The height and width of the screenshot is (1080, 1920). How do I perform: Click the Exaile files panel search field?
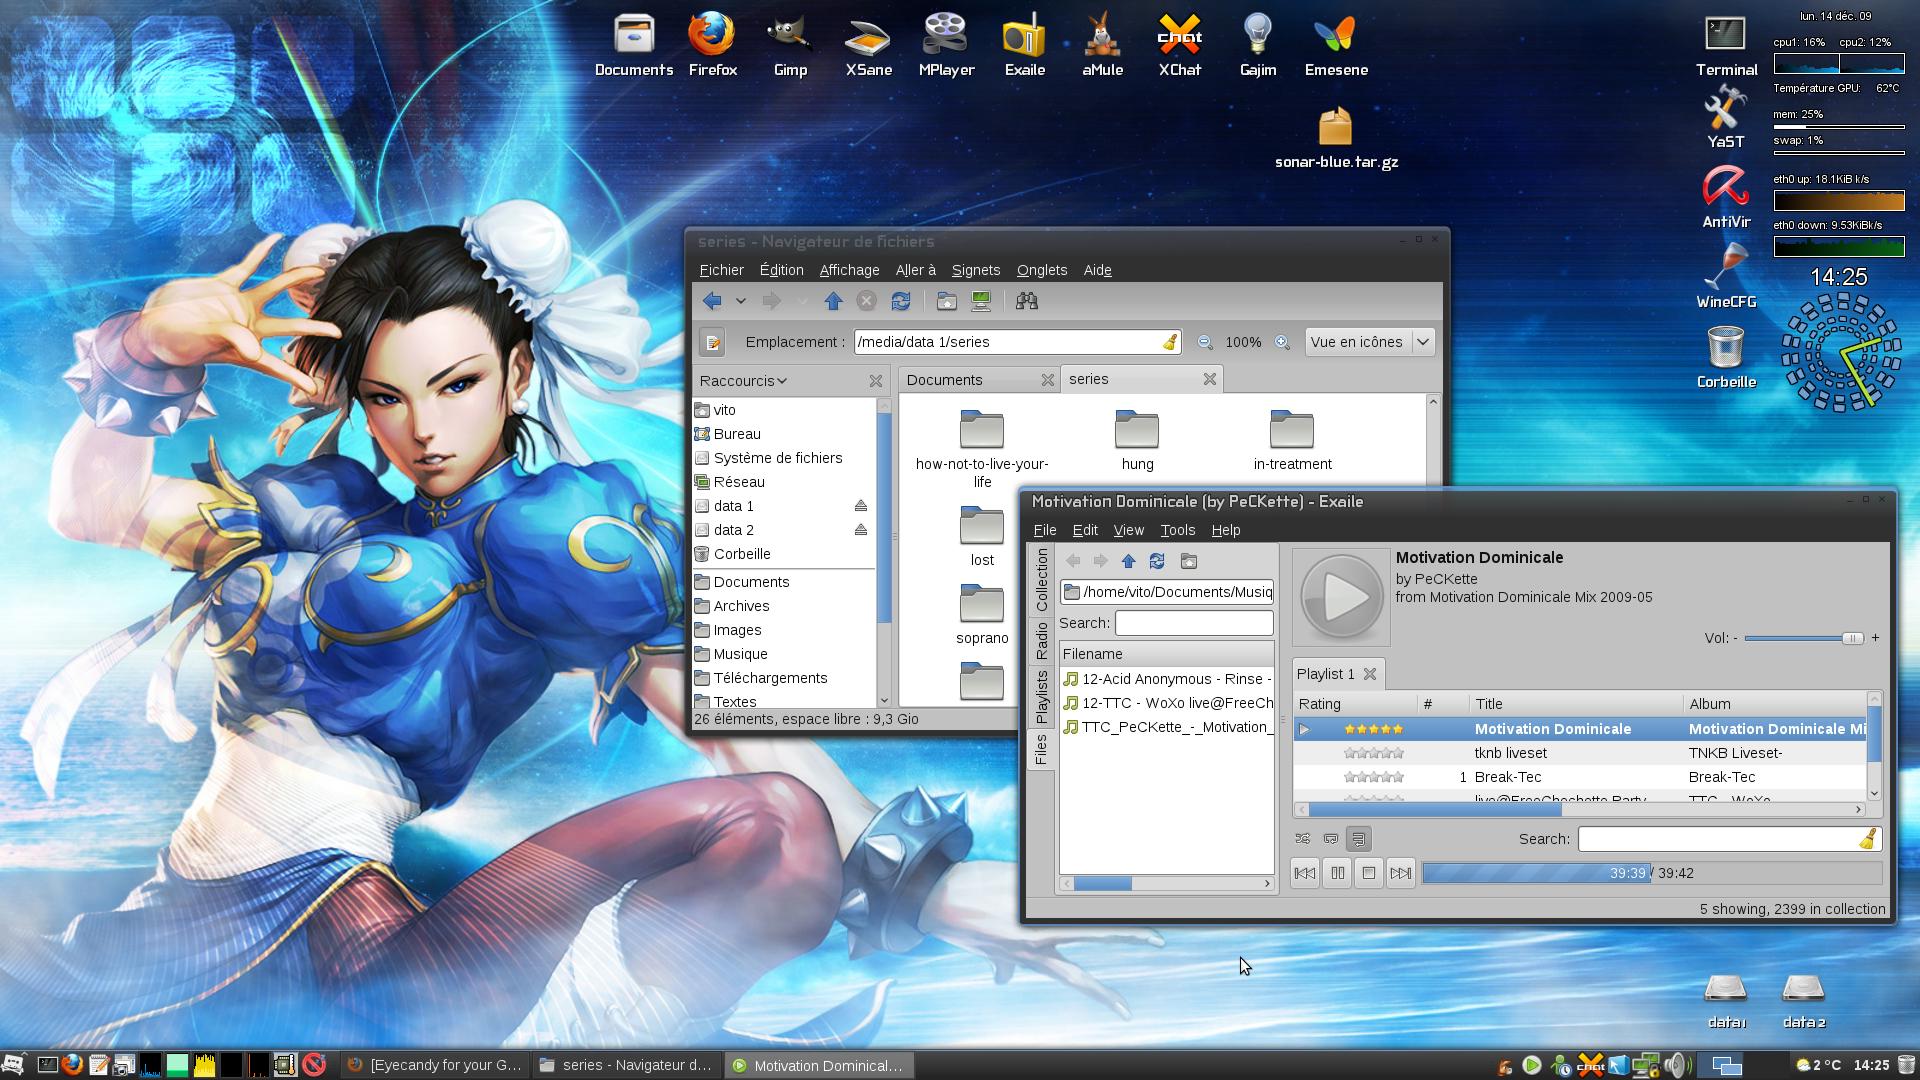click(1194, 623)
